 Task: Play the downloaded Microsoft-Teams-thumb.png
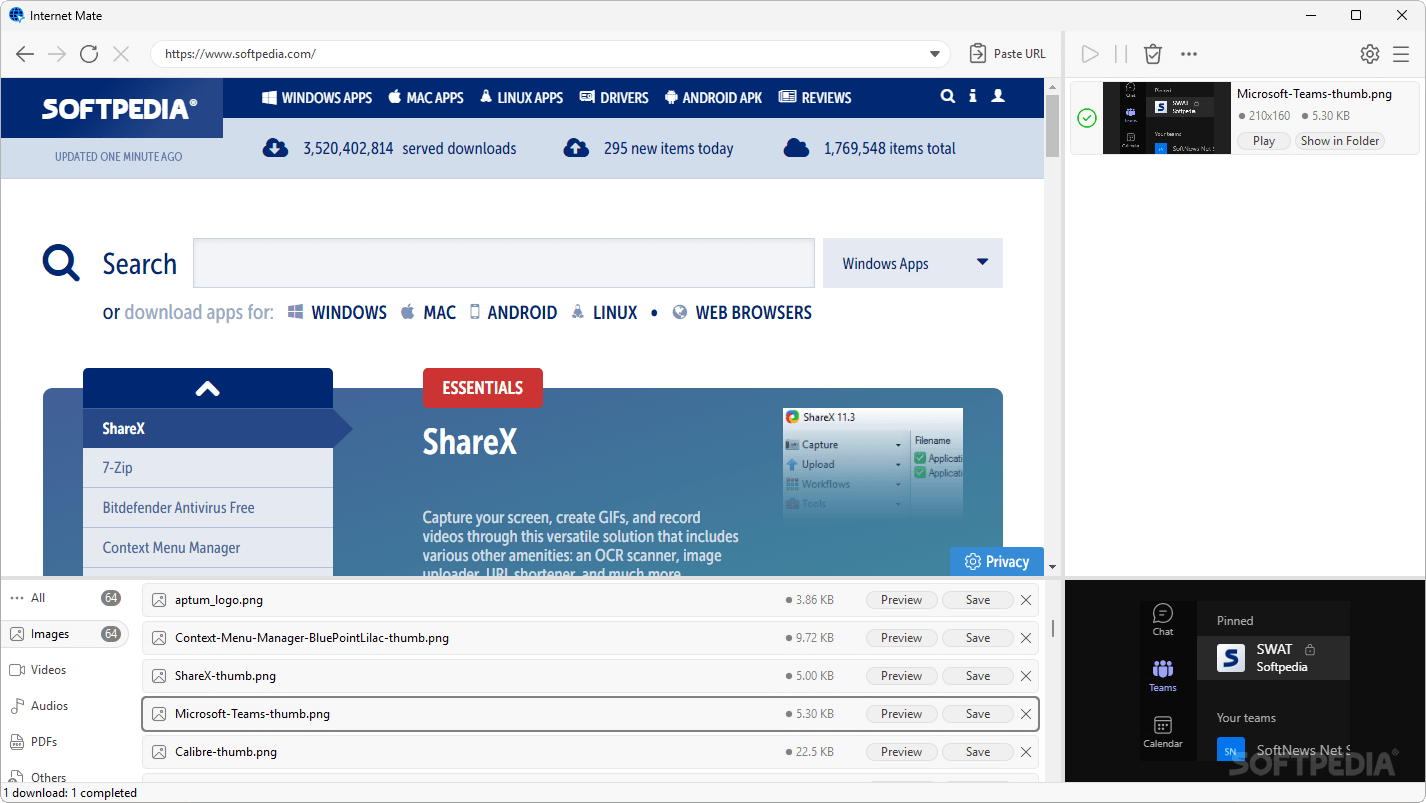click(x=1264, y=141)
